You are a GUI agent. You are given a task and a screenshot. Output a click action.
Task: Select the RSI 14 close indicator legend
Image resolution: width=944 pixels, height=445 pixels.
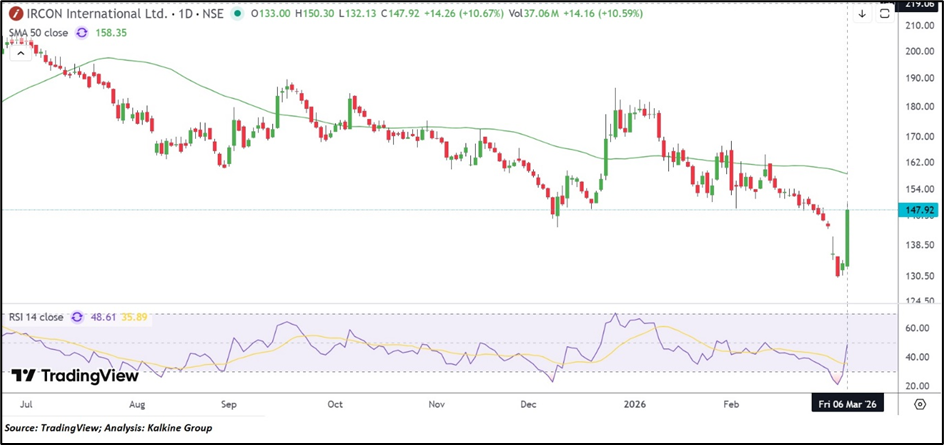click(x=36, y=317)
